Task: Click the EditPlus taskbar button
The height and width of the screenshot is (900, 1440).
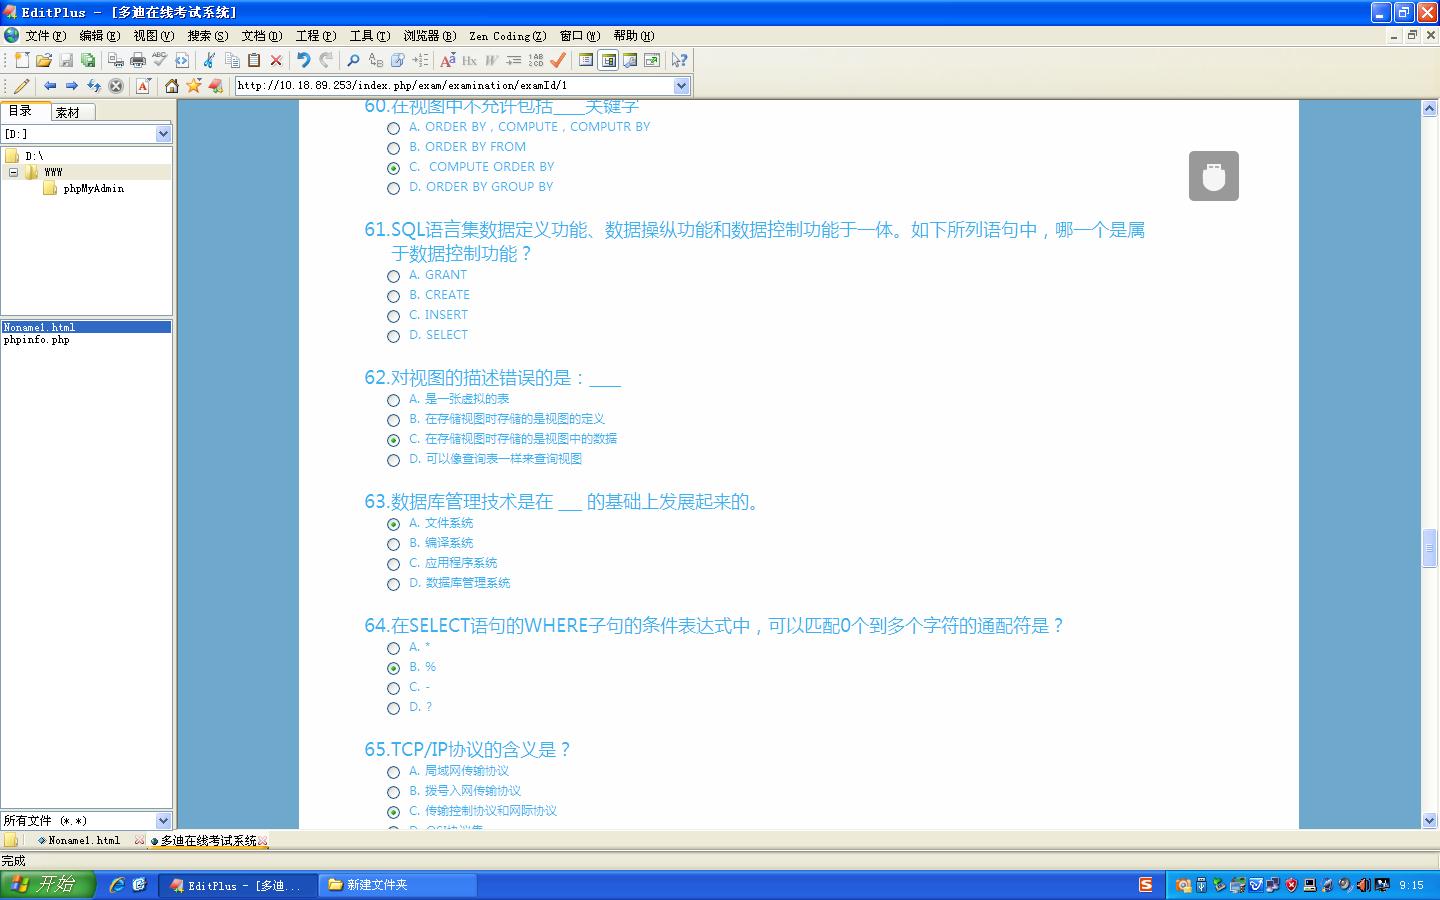Action: coord(238,885)
